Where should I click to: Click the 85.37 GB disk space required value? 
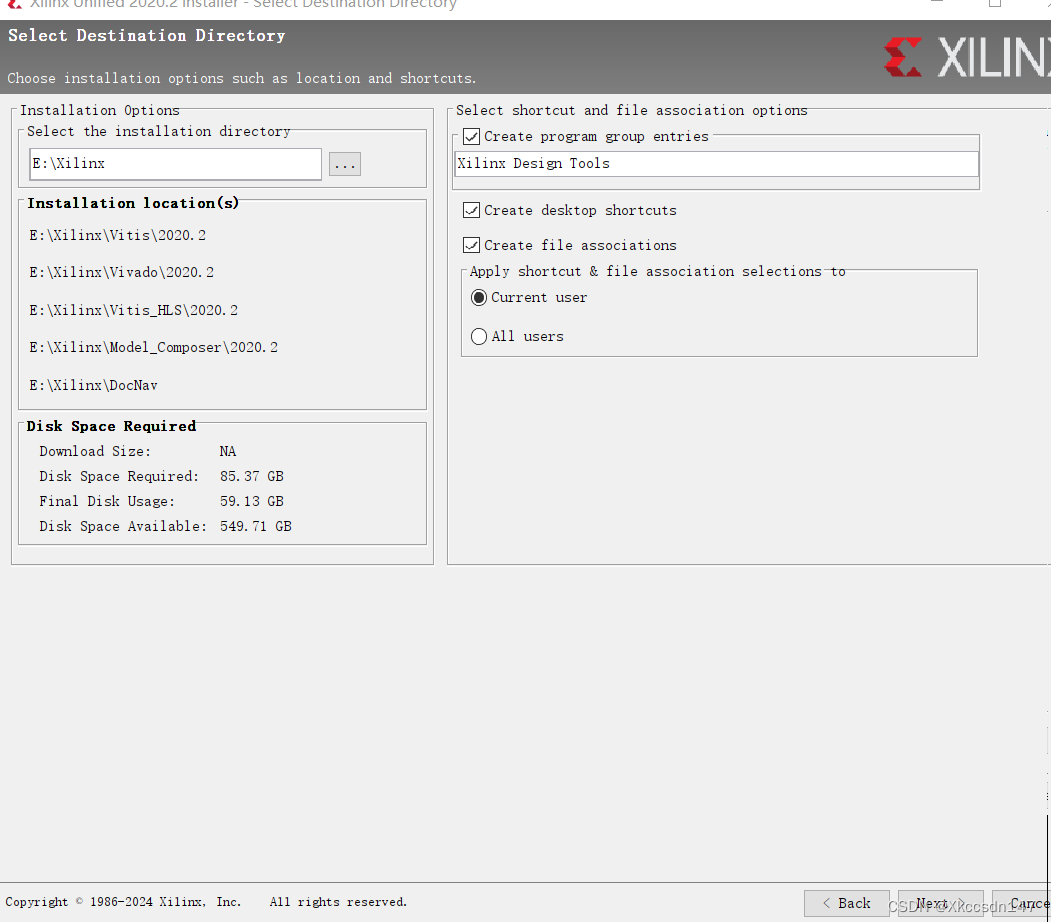pos(252,476)
